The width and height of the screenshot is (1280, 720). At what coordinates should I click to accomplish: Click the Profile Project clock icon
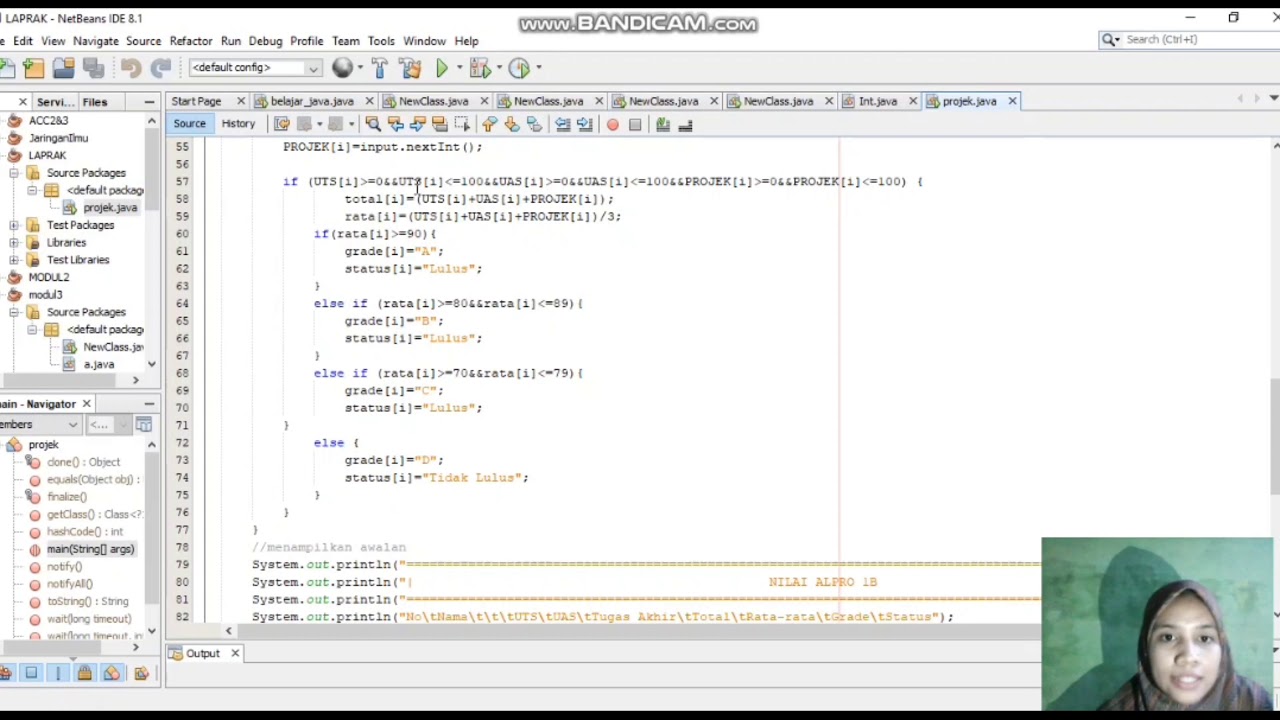[518, 68]
